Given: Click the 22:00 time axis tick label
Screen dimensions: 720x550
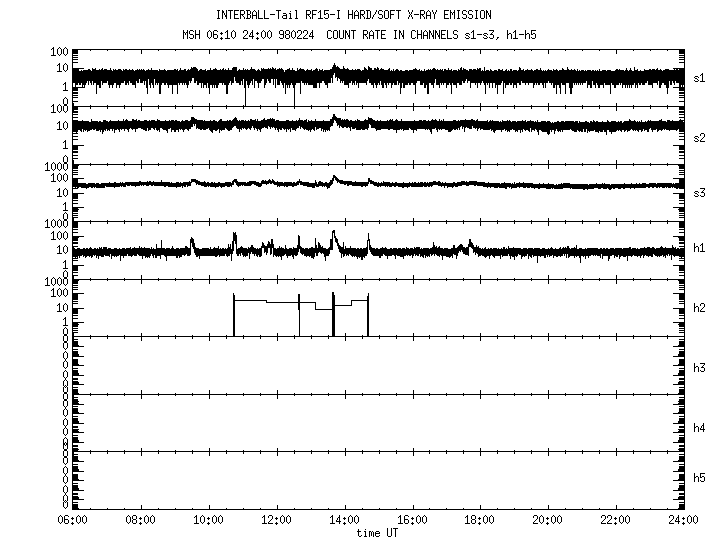Looking at the screenshot, I should 615,520.
